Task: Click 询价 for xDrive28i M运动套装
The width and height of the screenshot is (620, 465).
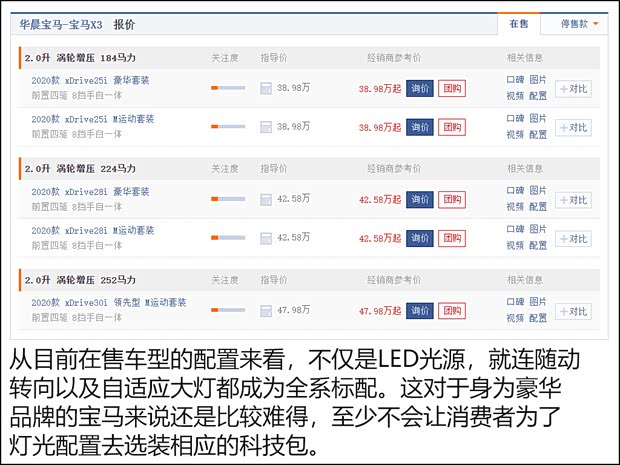Action: [x=420, y=238]
